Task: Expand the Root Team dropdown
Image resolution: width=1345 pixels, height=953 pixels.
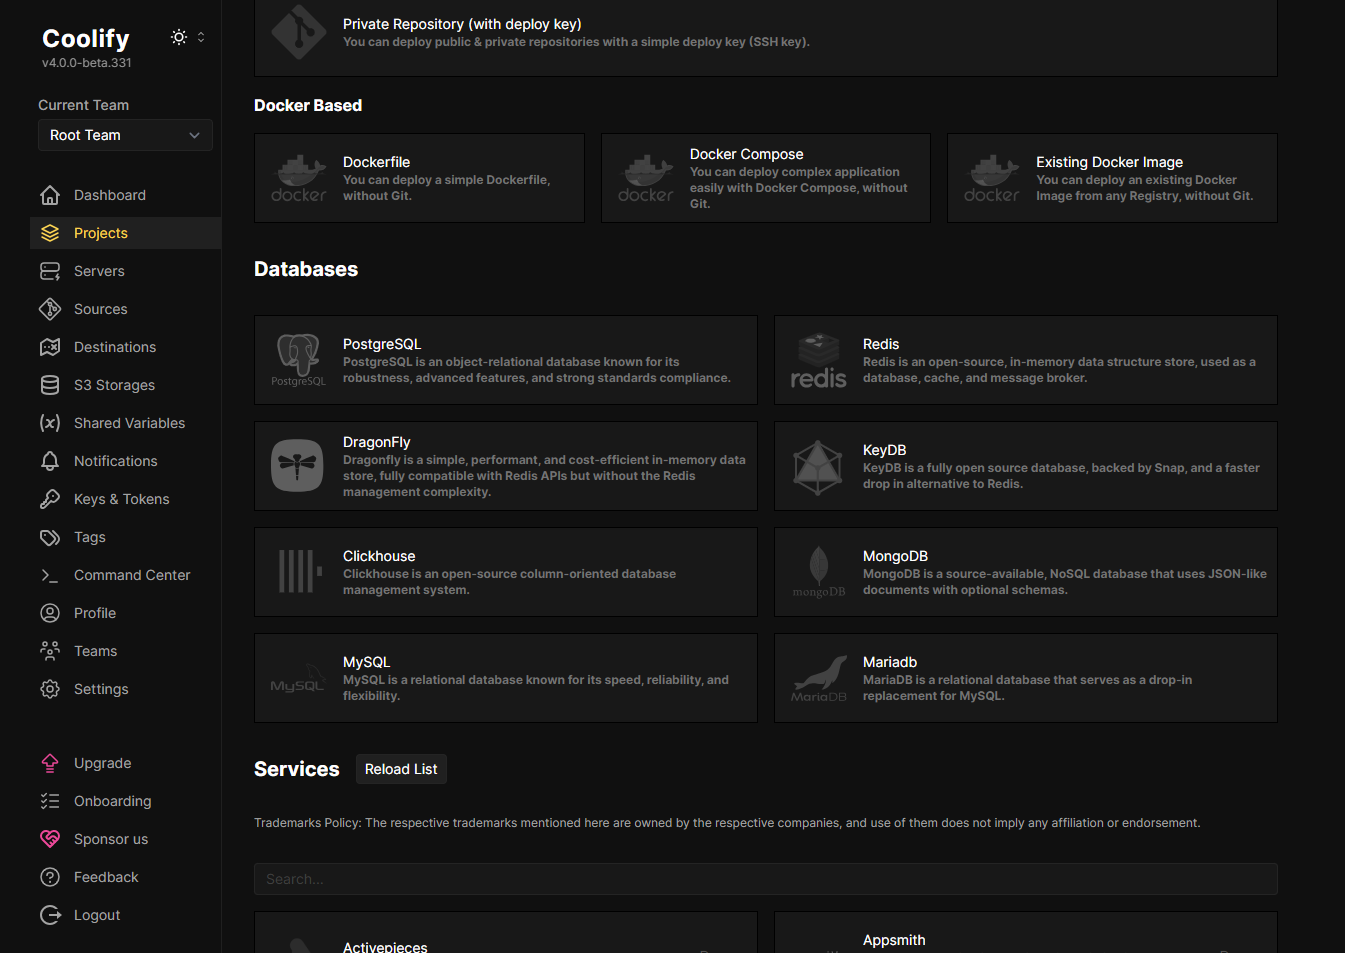Action: click(x=125, y=135)
